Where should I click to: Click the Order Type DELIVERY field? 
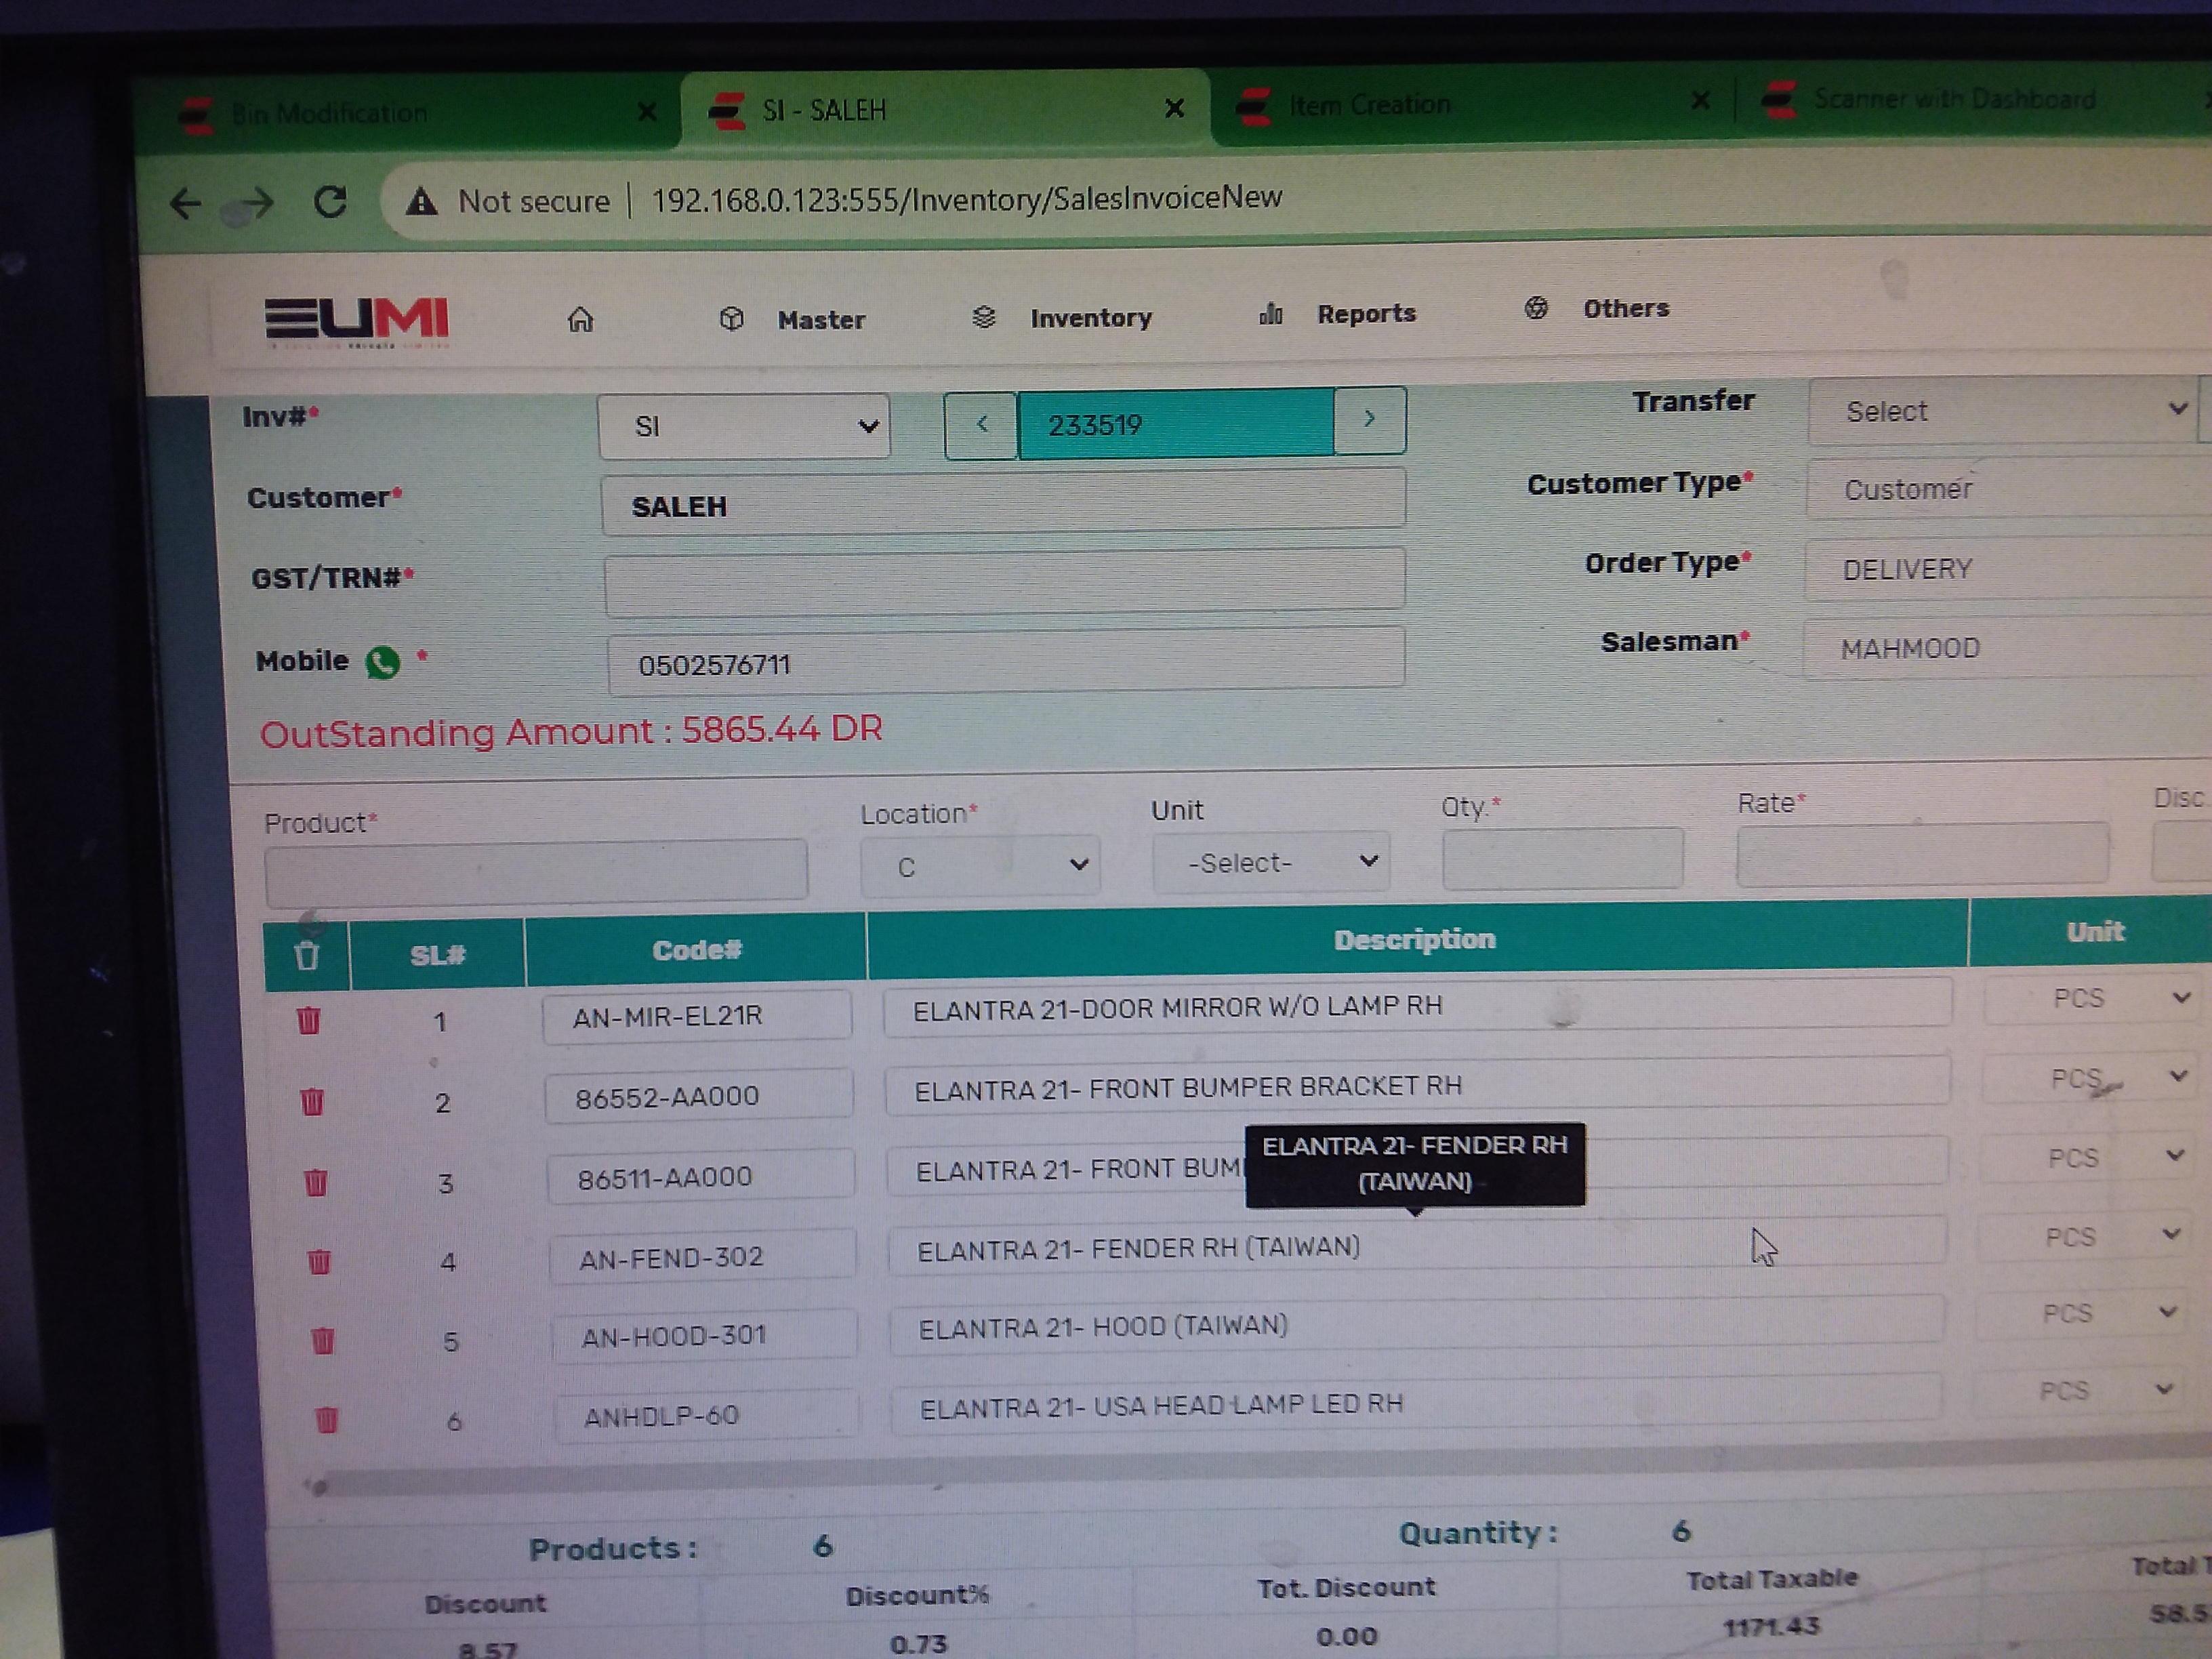pos(2008,568)
